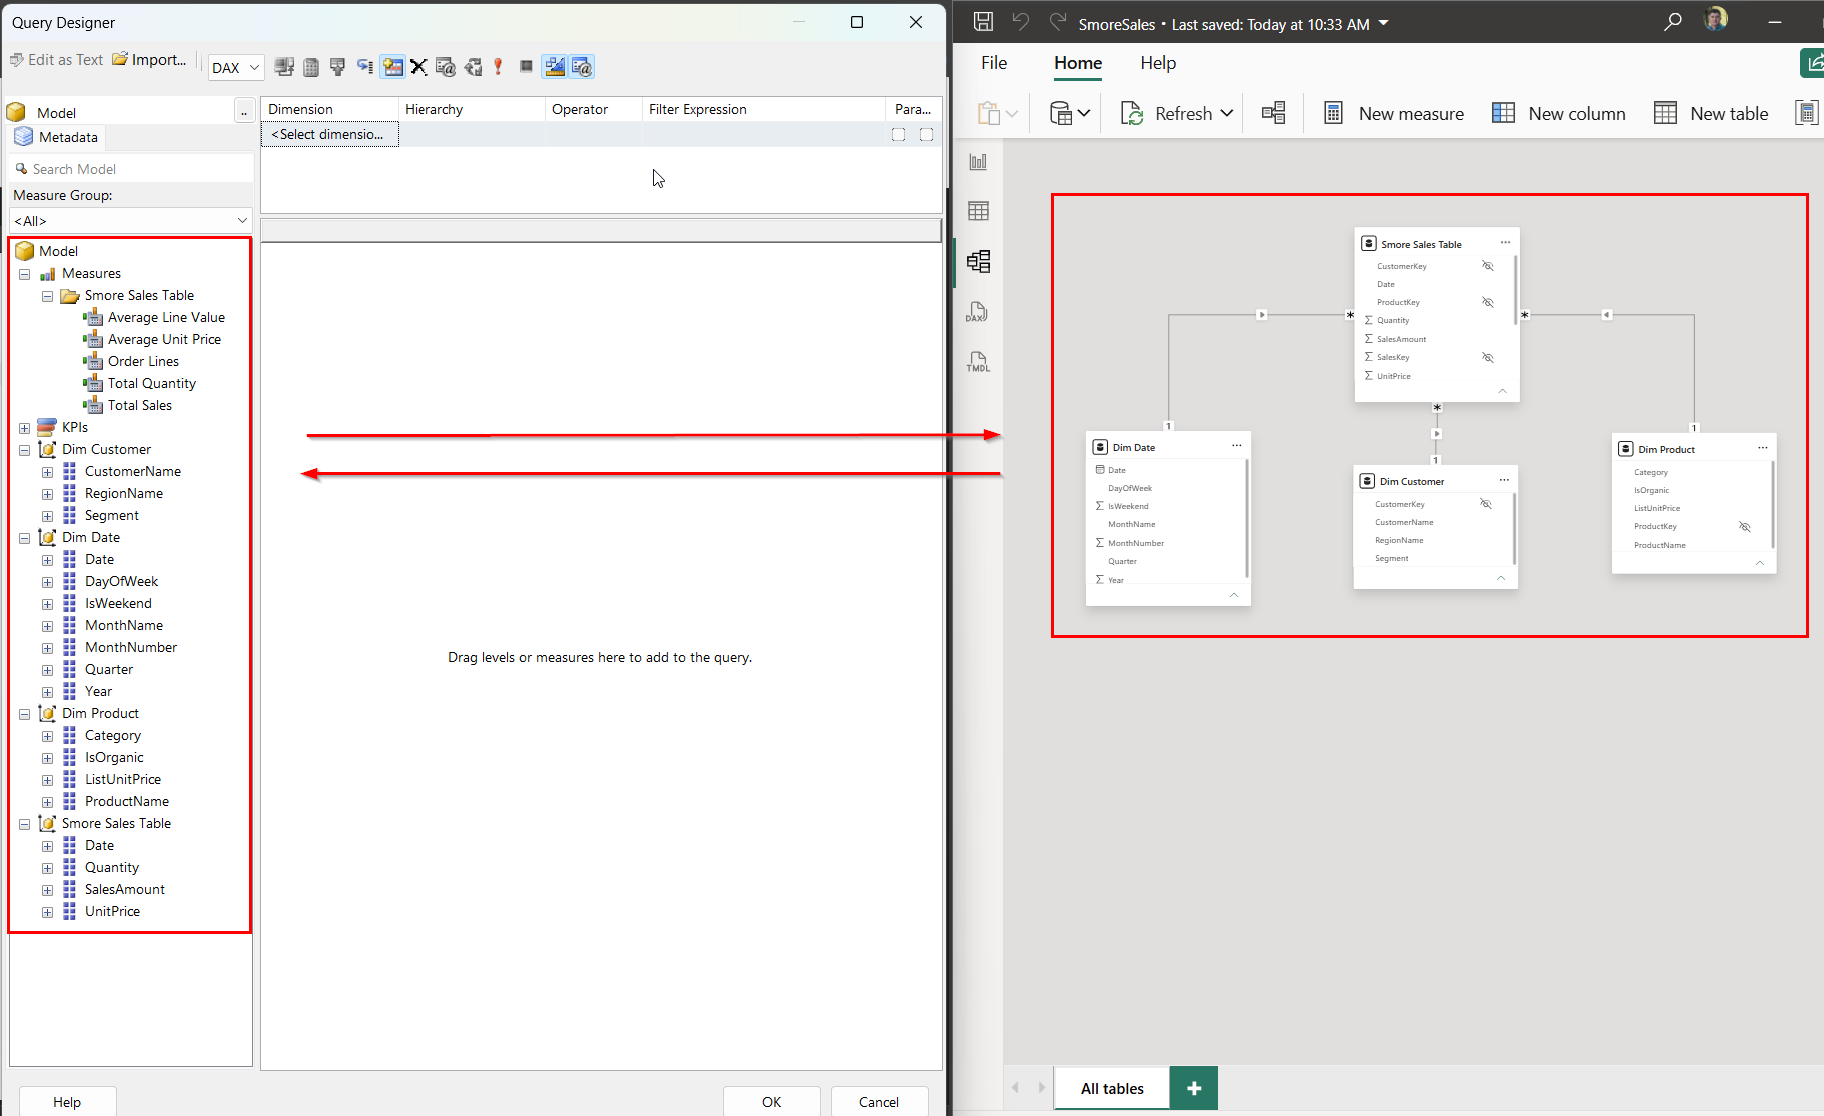Image resolution: width=1824 pixels, height=1116 pixels.
Task: Open Model view from Power BI sidebar
Action: pos(978,262)
